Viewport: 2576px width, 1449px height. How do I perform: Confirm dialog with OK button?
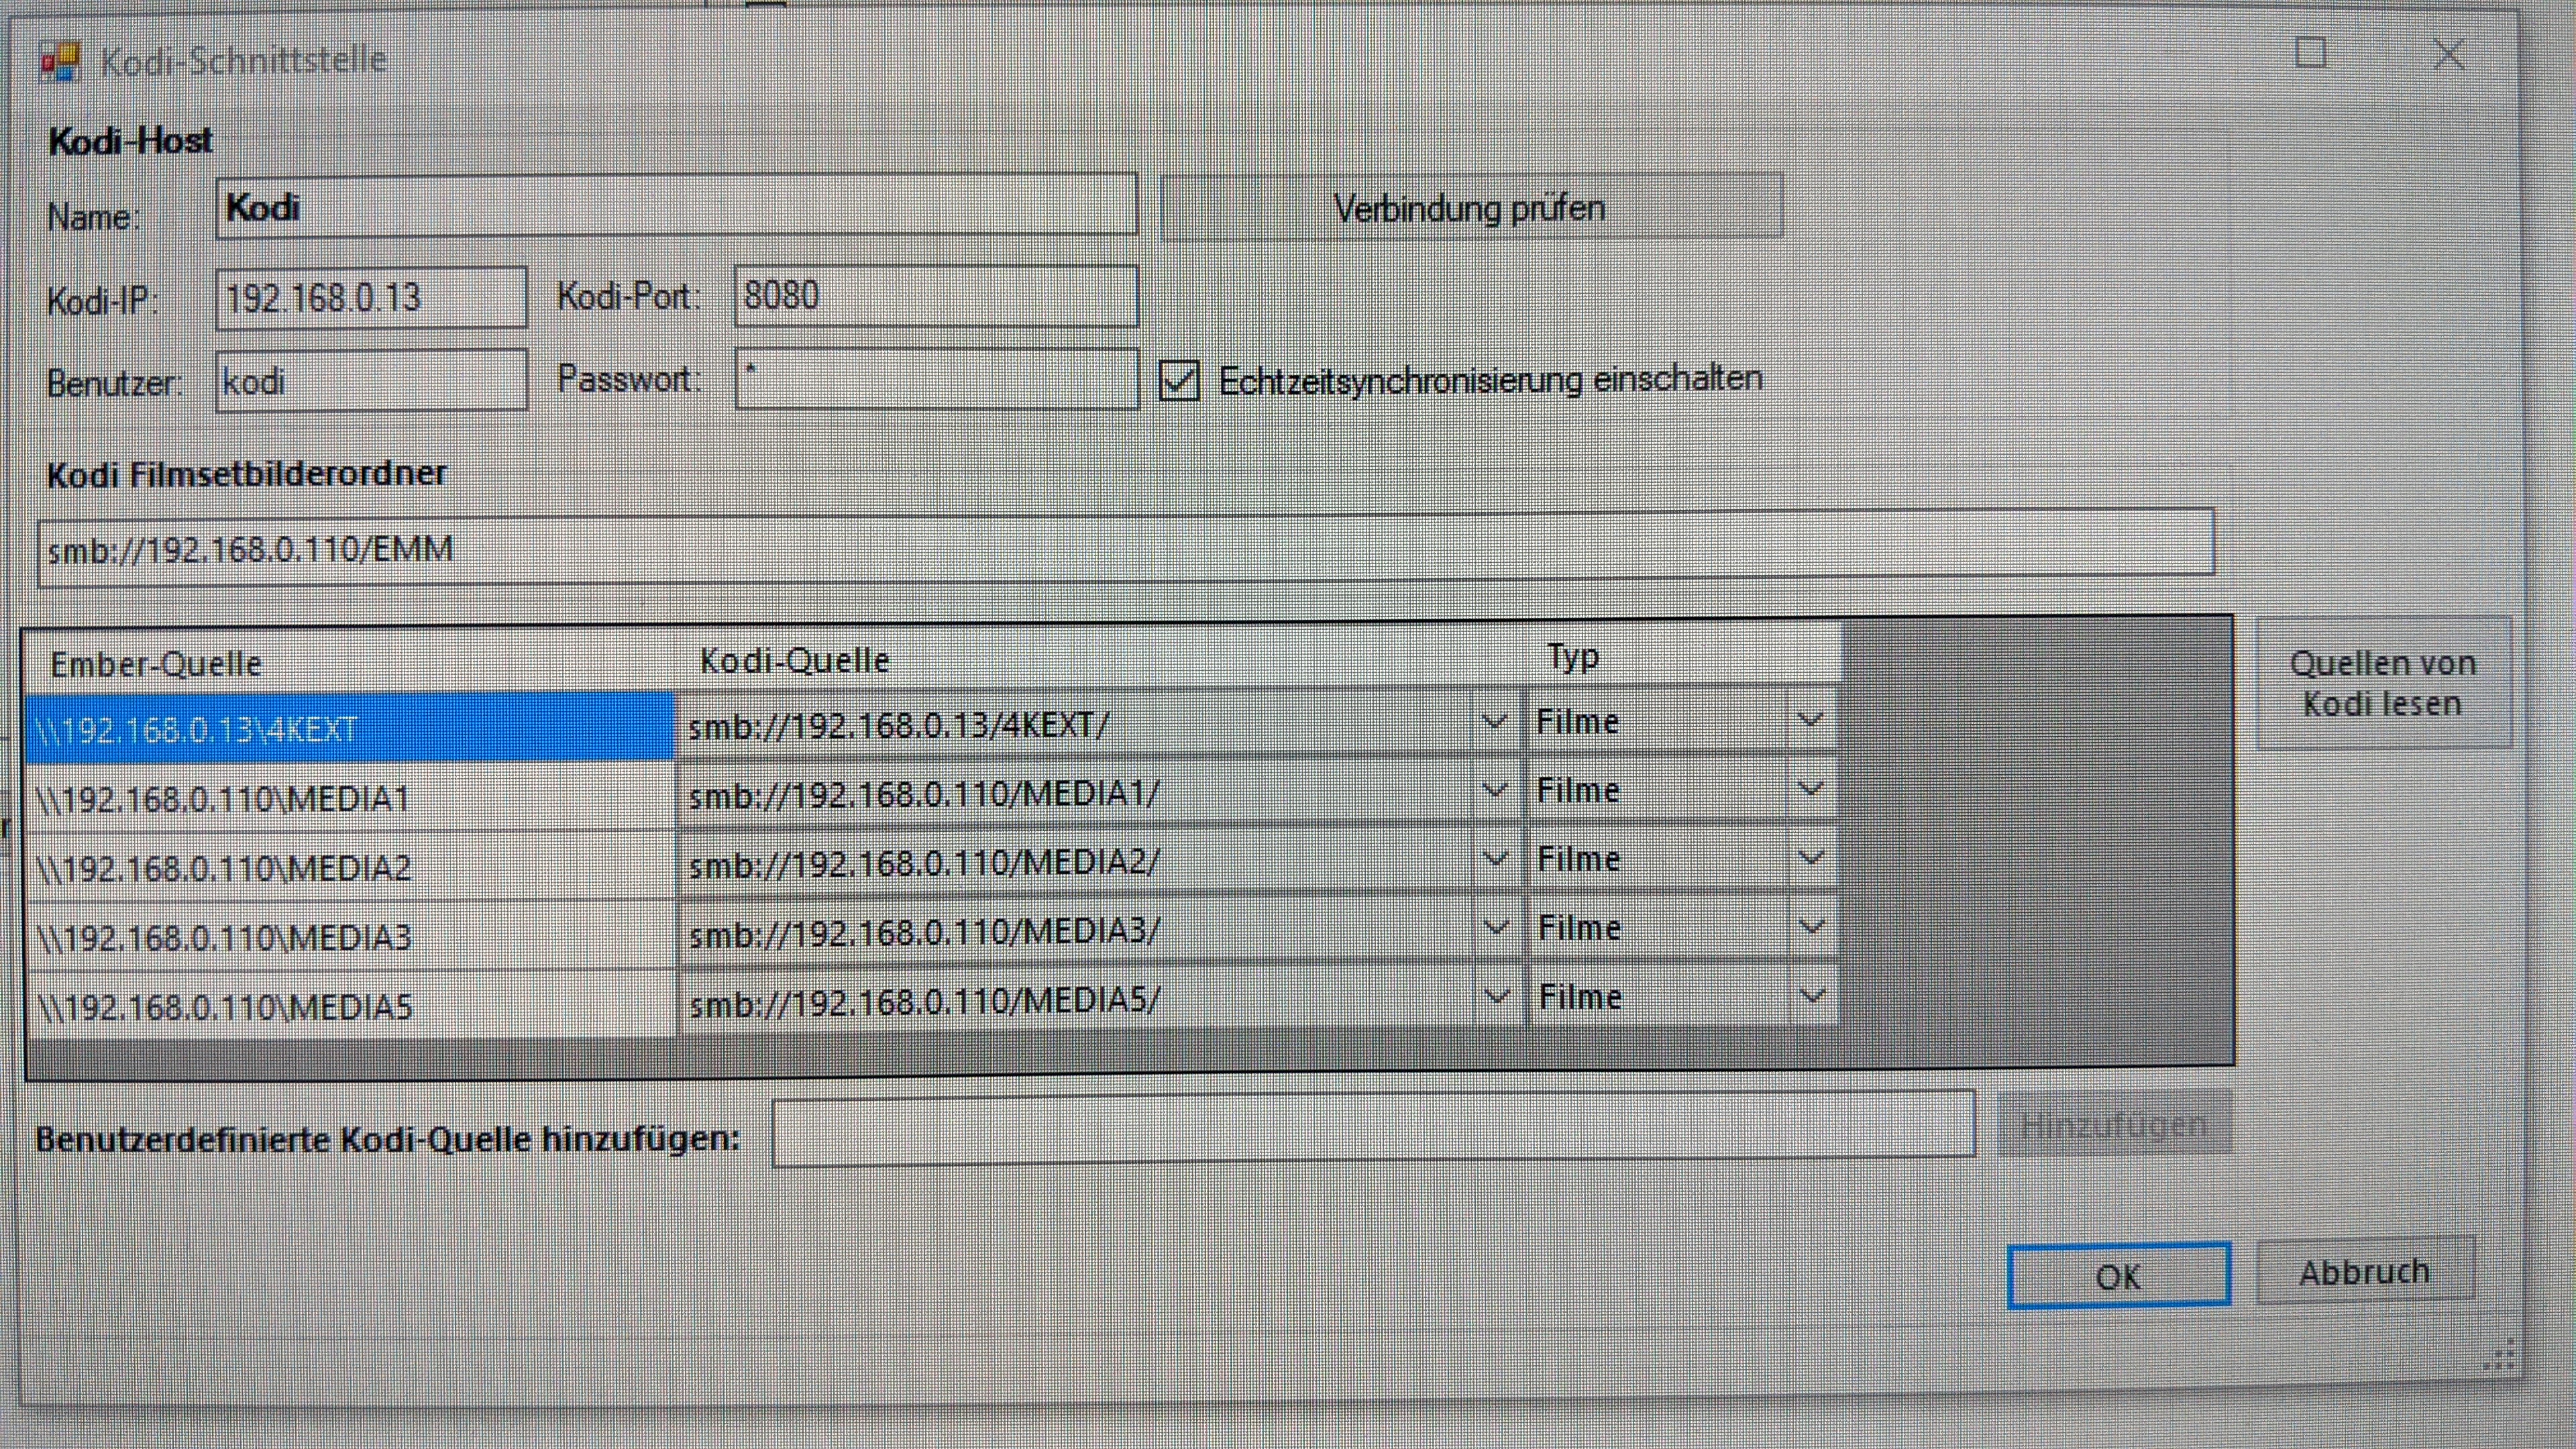[2118, 1275]
